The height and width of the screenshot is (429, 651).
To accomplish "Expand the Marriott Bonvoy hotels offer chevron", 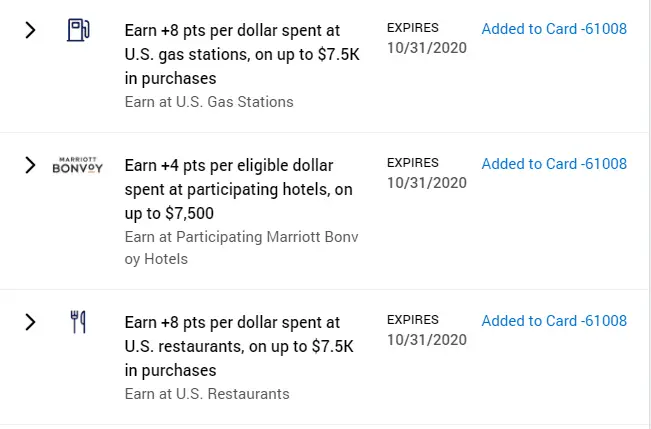I will pyautogui.click(x=30, y=165).
